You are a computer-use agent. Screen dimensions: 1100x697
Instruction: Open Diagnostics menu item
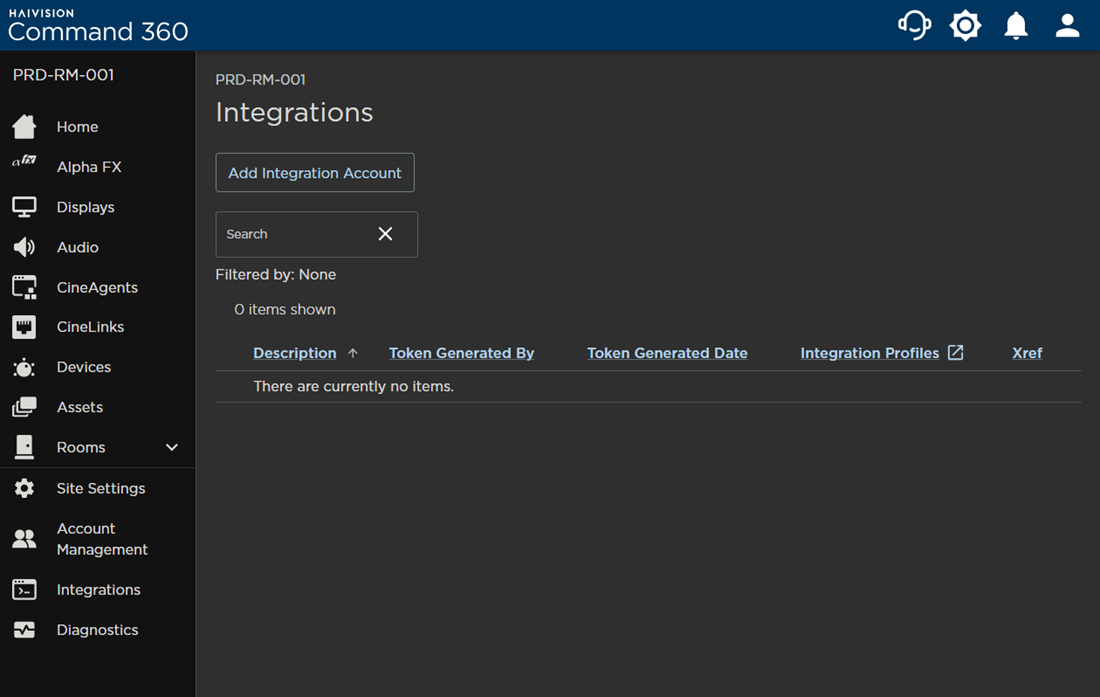[x=98, y=630]
